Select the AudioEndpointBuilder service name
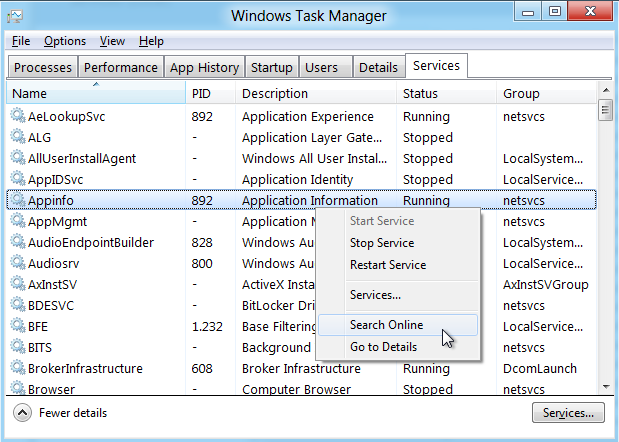 [x=91, y=242]
